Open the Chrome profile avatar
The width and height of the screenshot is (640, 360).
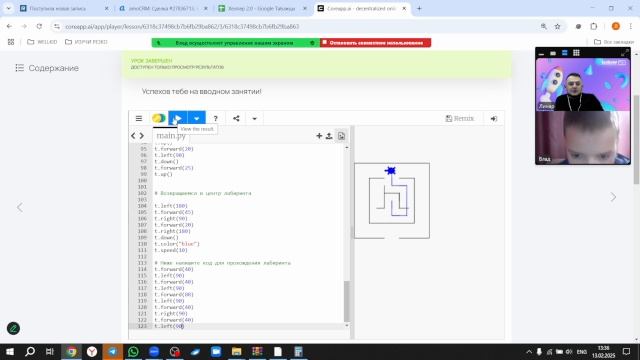click(616, 26)
